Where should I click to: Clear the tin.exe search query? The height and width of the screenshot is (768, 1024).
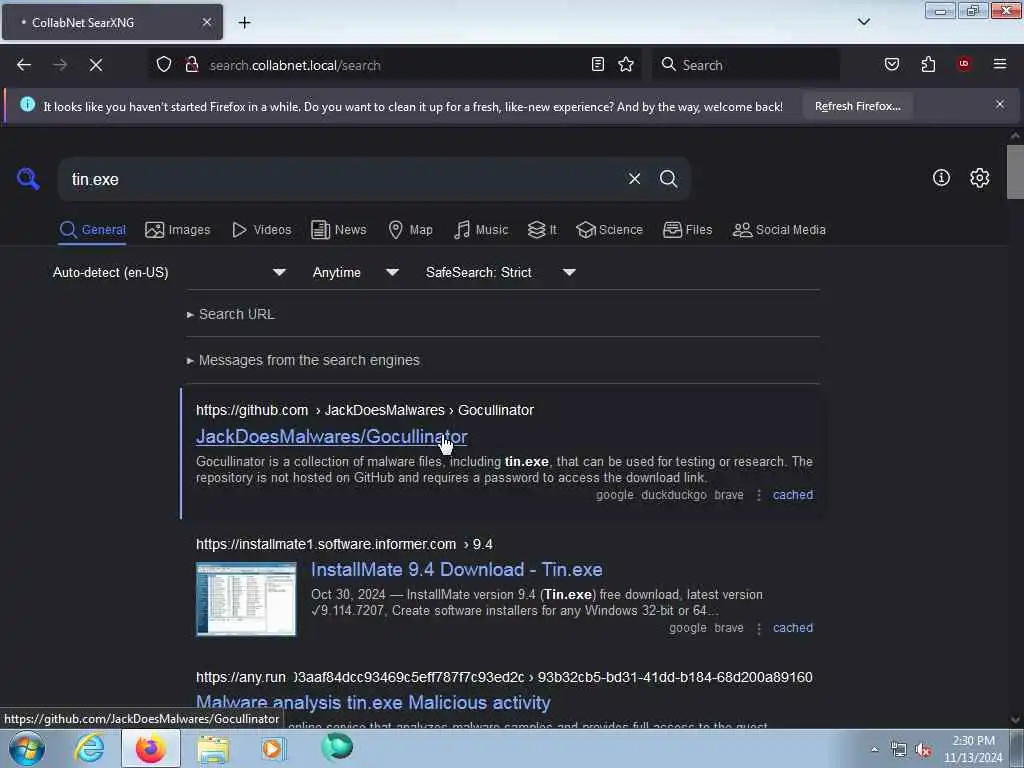(x=634, y=178)
